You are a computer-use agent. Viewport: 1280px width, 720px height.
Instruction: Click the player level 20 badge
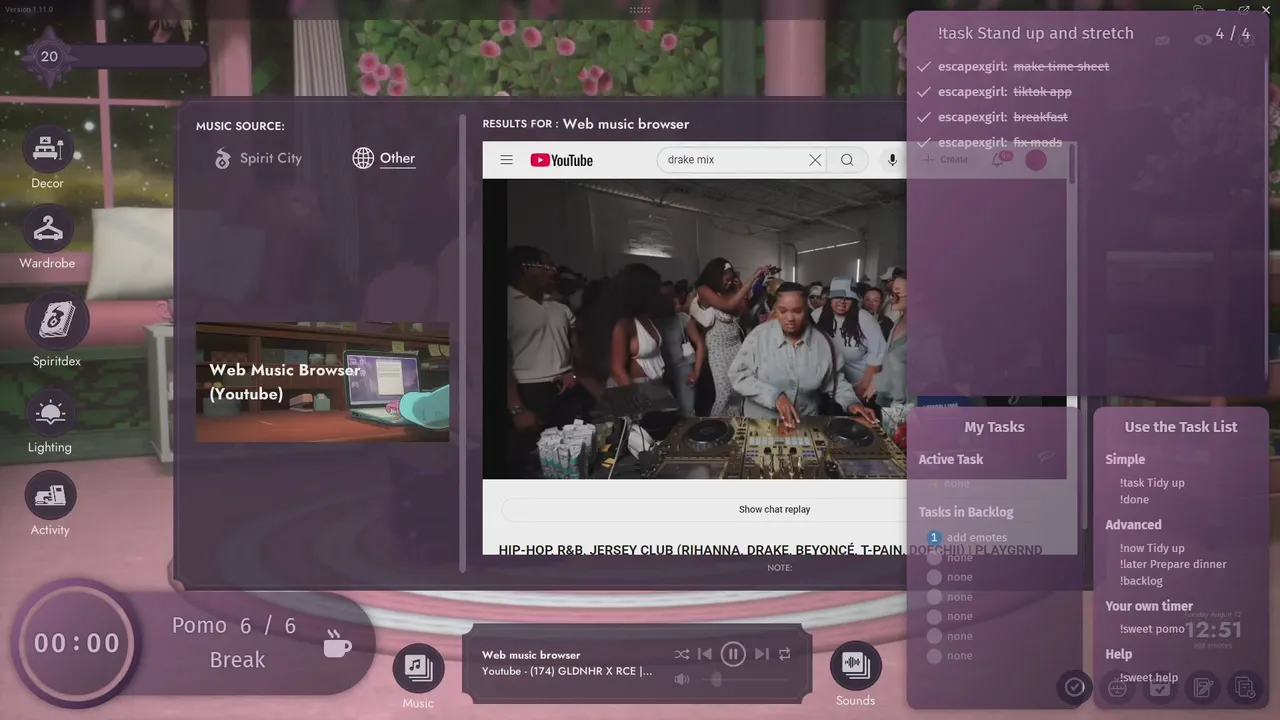49,56
